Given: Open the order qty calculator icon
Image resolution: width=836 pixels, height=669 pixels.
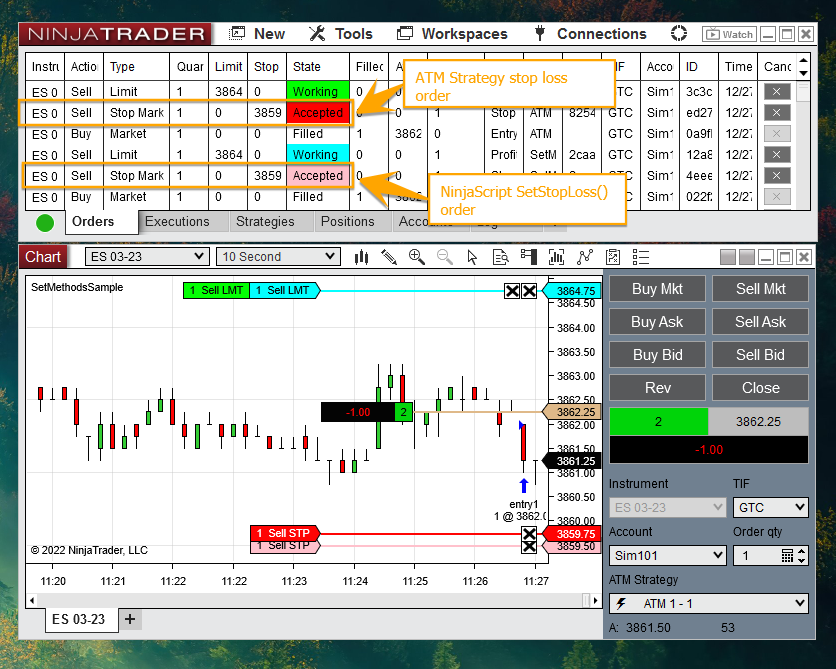Looking at the screenshot, I should pyautogui.click(x=787, y=555).
